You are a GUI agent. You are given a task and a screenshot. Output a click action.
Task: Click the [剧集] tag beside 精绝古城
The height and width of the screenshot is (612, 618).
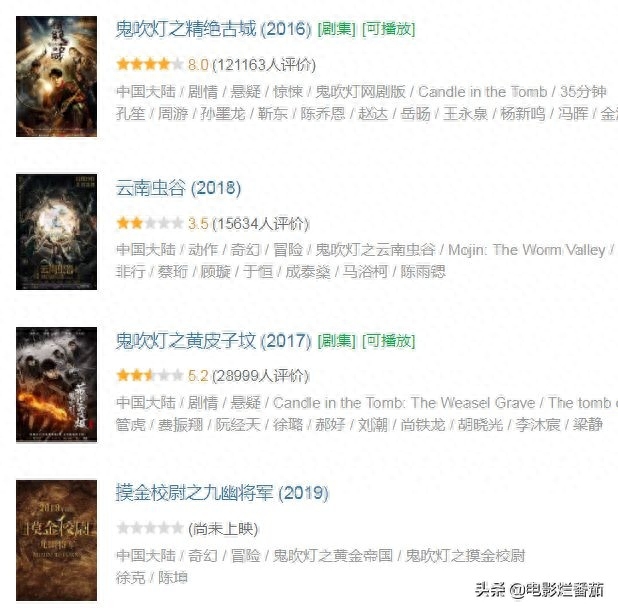337,29
